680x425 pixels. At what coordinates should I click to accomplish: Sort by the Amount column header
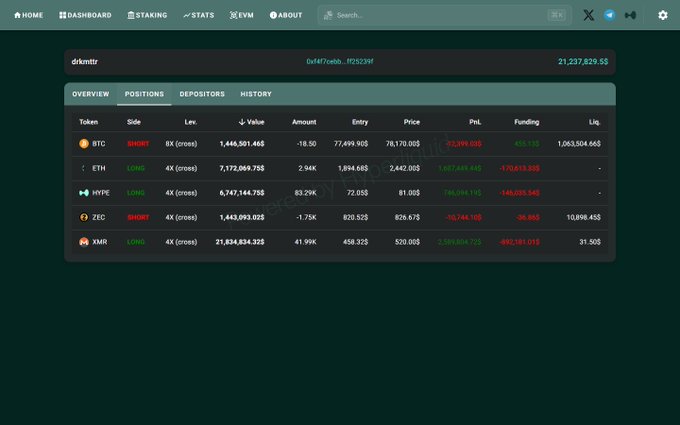pos(304,122)
